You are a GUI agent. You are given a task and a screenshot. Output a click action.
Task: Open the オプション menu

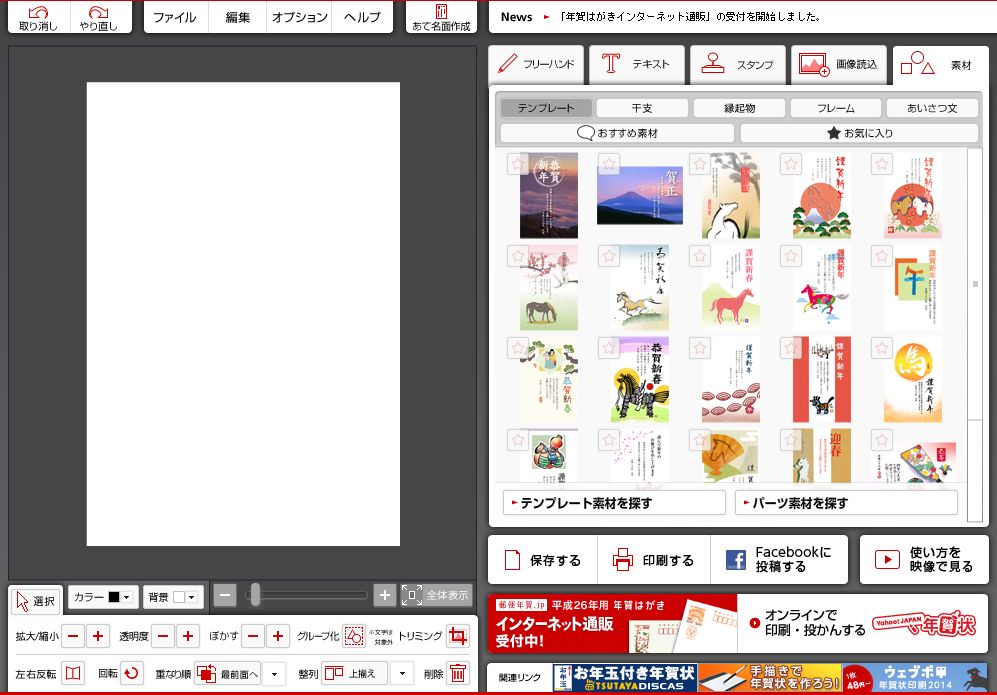(x=299, y=17)
